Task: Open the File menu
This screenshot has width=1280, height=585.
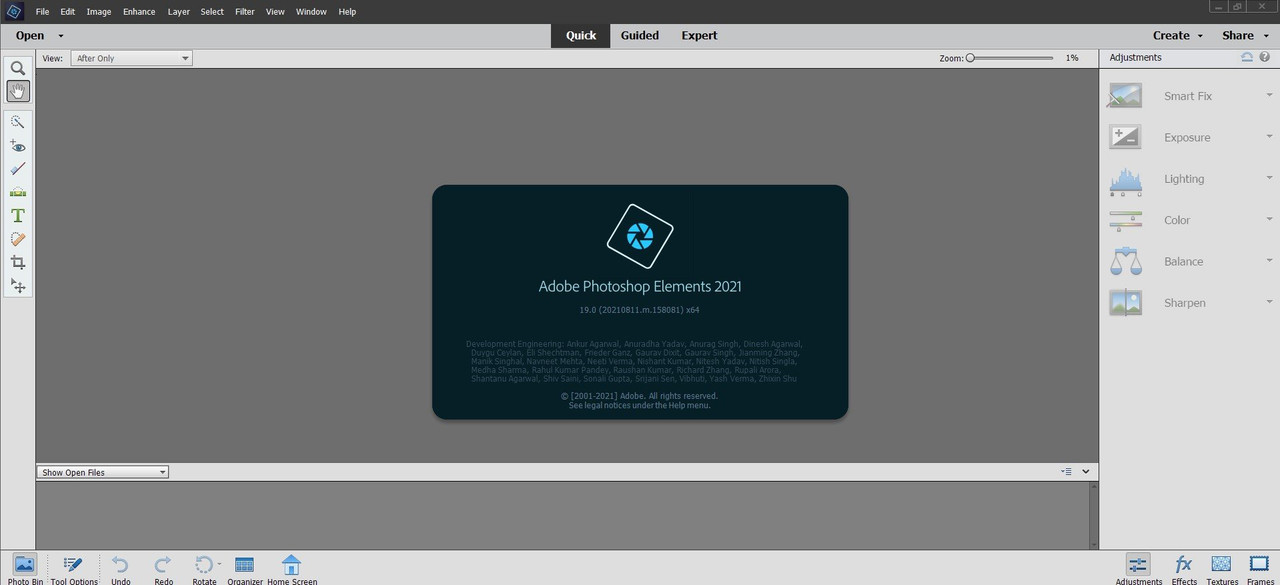Action: tap(42, 12)
